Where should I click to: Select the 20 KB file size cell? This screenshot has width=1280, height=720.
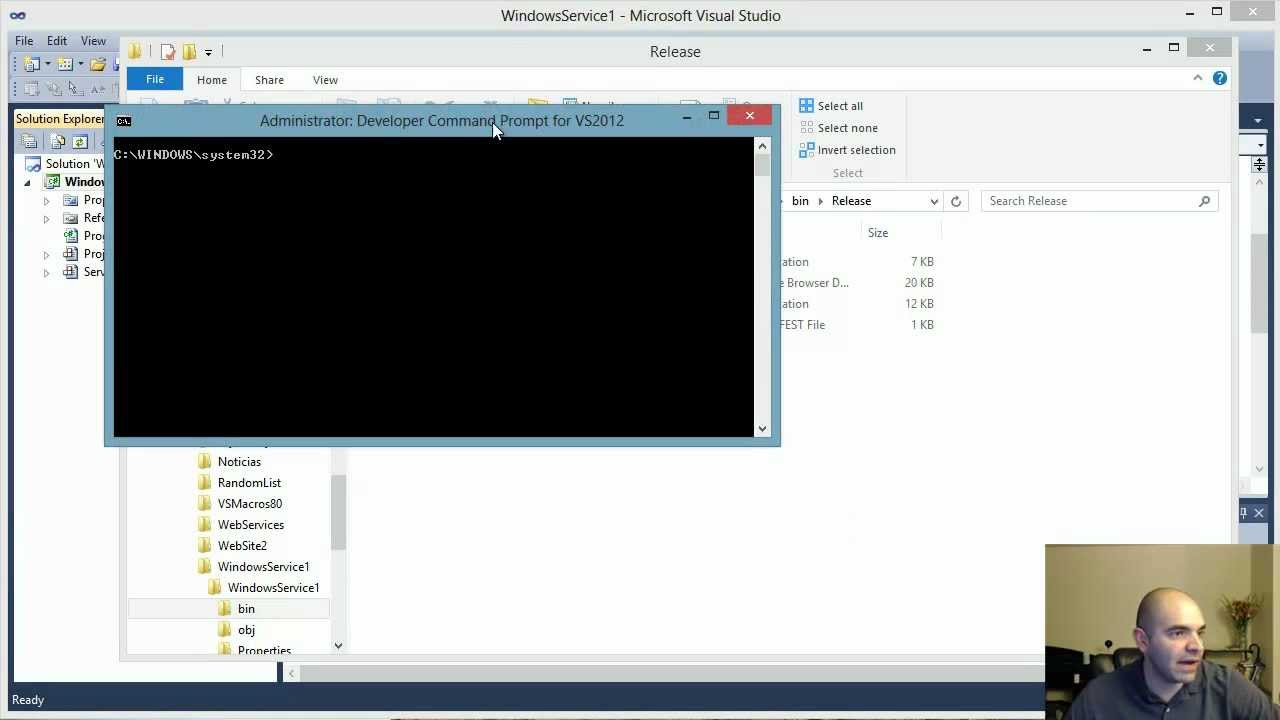919,283
